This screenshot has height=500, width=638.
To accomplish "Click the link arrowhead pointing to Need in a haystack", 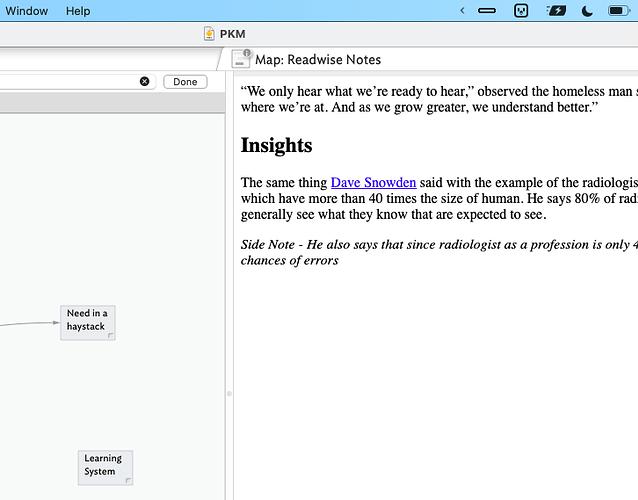I will point(56,323).
